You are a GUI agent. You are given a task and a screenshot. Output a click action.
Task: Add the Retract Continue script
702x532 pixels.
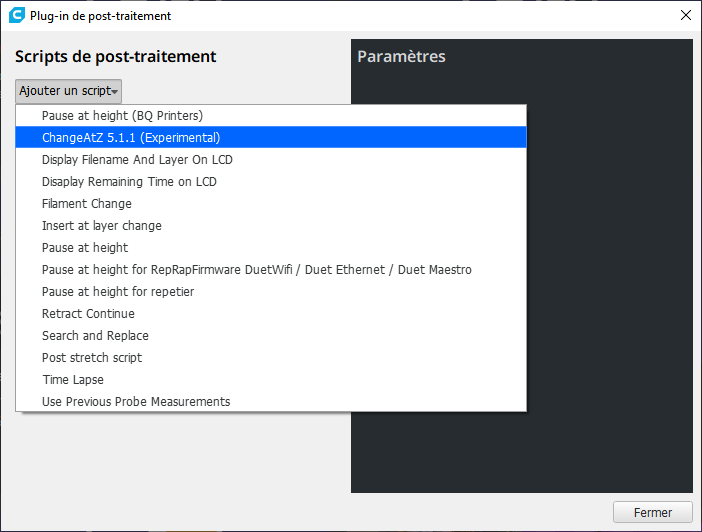88,314
